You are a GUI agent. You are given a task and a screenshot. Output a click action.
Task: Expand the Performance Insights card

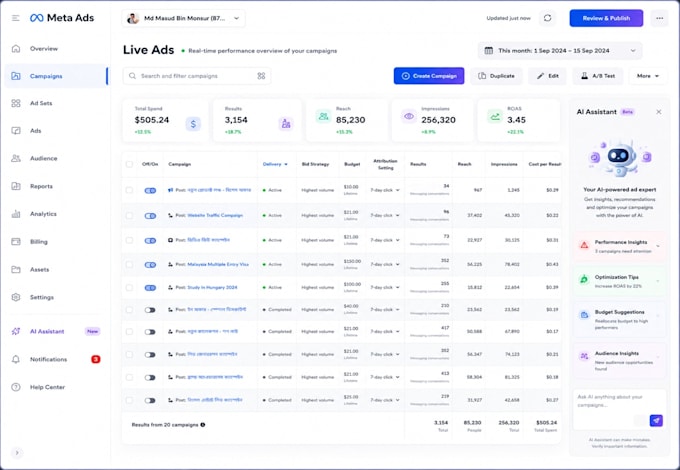620,246
